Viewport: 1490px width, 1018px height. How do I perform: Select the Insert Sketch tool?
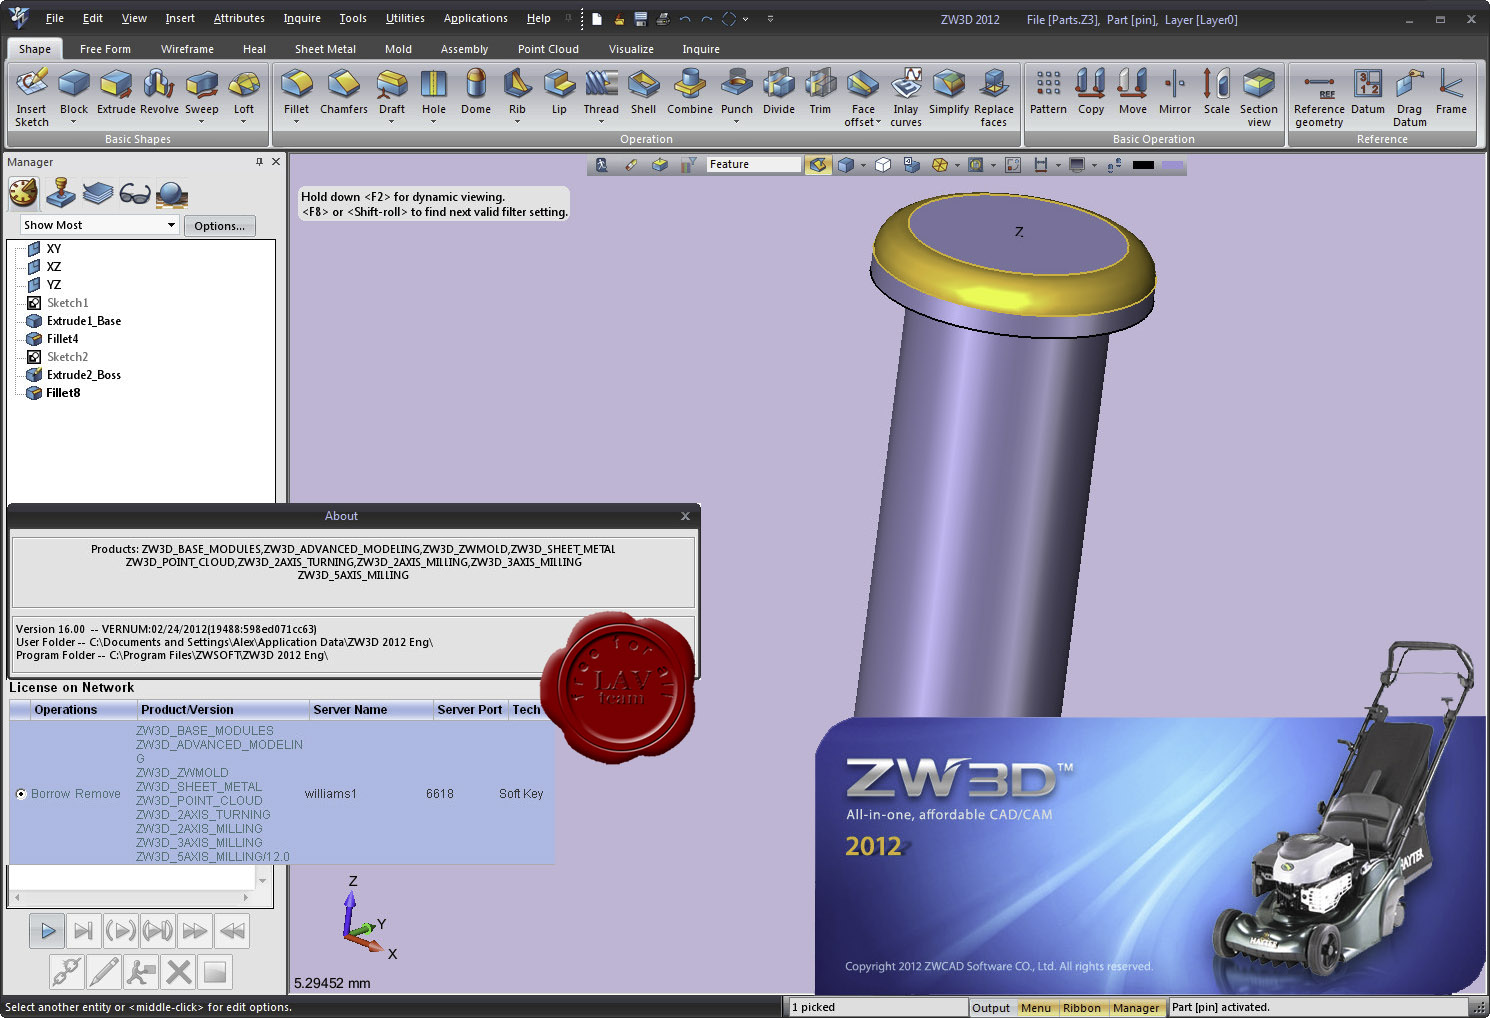[31, 97]
